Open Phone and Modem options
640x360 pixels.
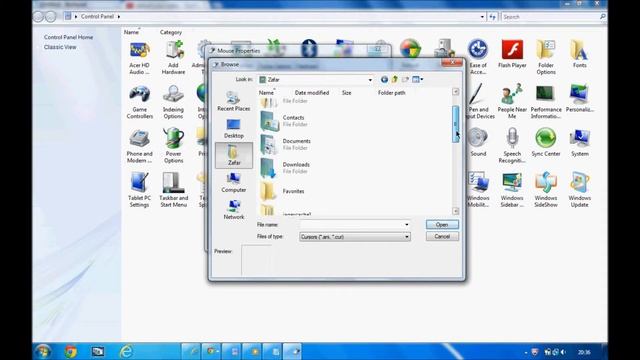click(x=139, y=147)
